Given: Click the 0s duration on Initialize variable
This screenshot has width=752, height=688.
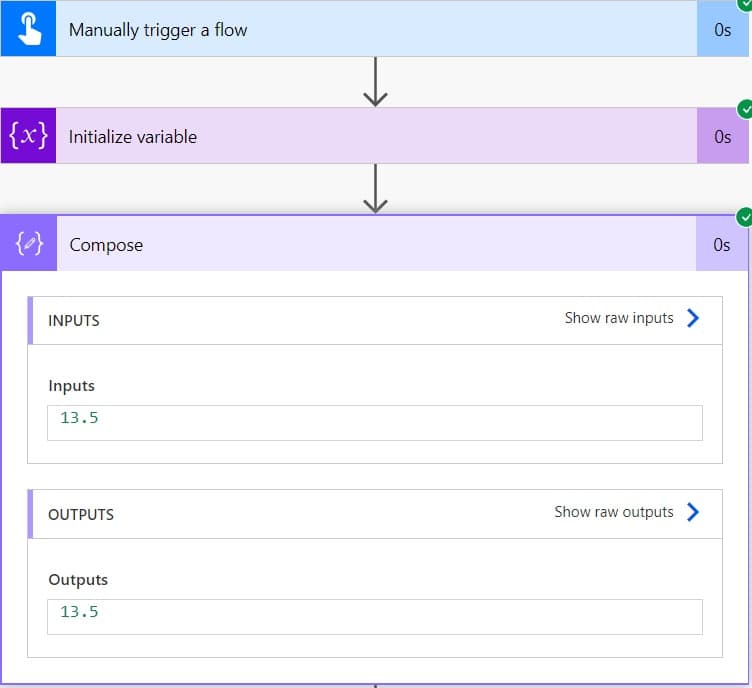Looking at the screenshot, I should click(722, 137).
